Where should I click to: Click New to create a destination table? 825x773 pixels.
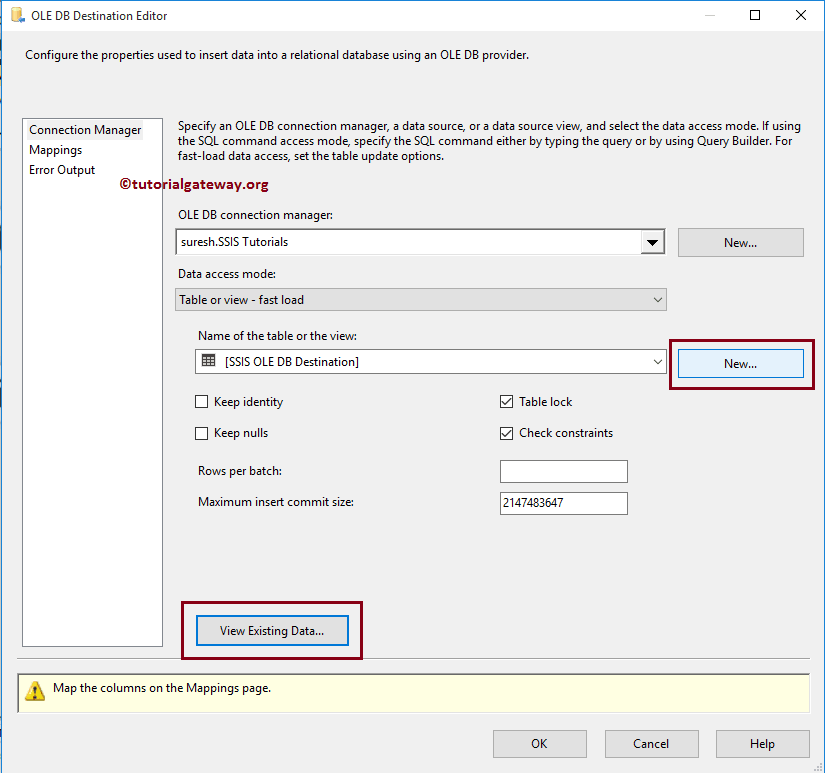(740, 363)
